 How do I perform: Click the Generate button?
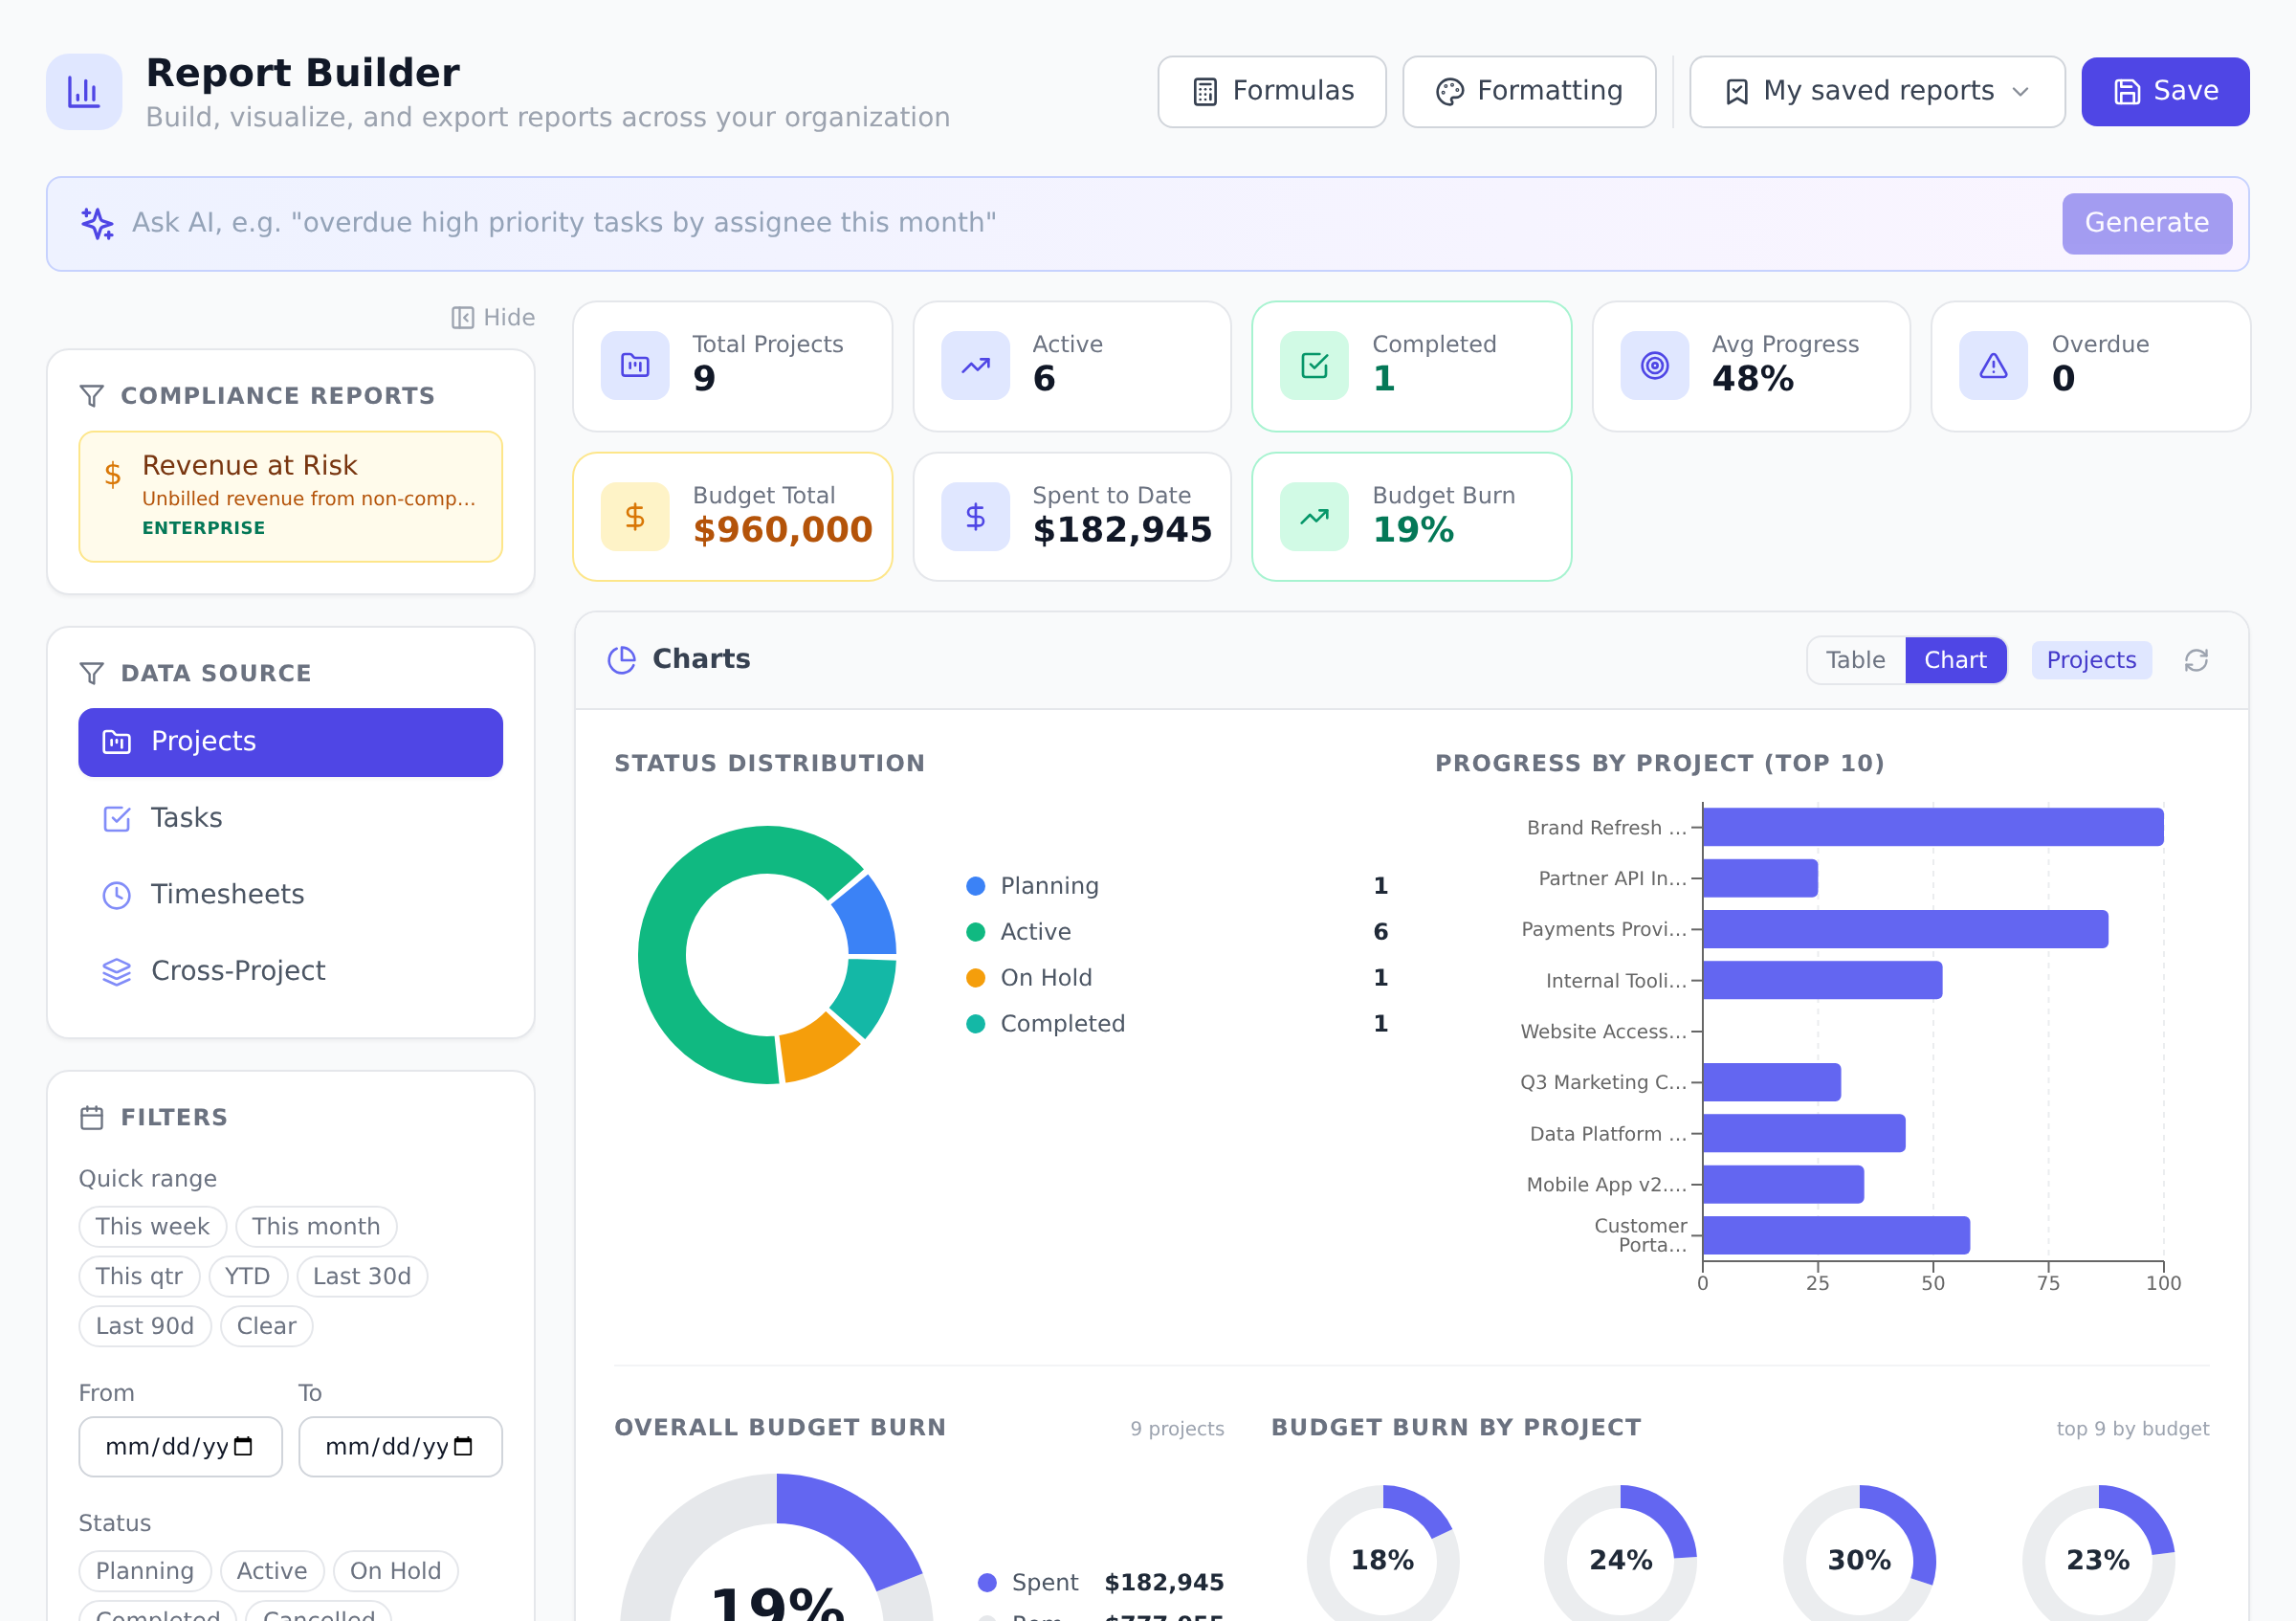2146,223
